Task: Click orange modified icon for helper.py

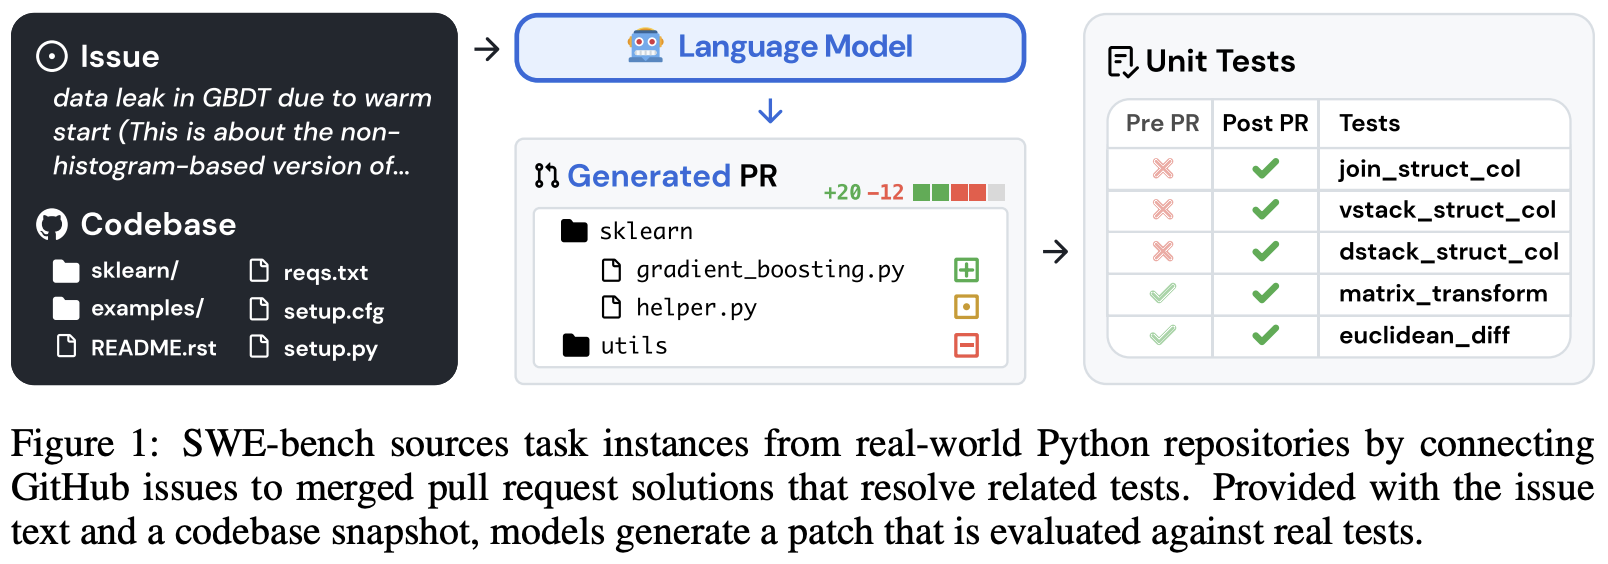Action: pyautogui.click(x=966, y=307)
